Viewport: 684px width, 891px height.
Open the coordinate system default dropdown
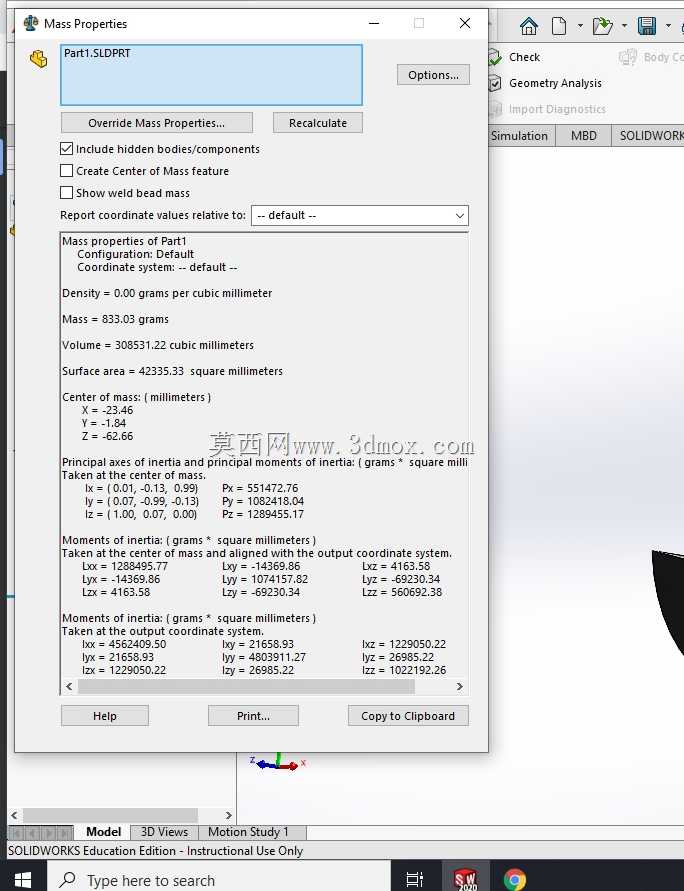[360, 215]
